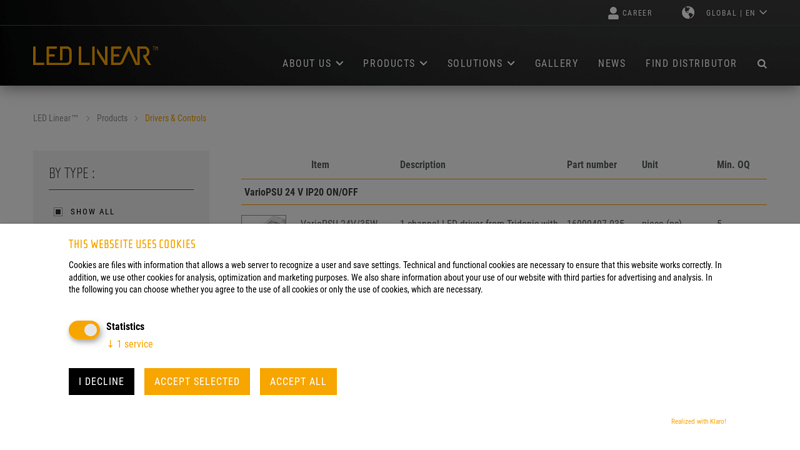The height and width of the screenshot is (450, 800).
Task: Open the Realized with Klaro link
Action: coord(698,422)
